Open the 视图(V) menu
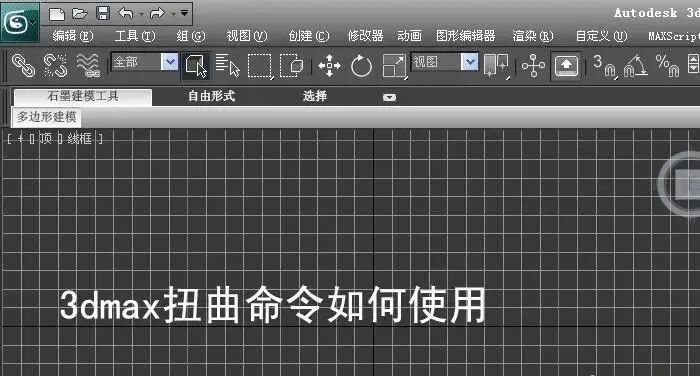Image resolution: width=700 pixels, height=376 pixels. click(x=247, y=36)
